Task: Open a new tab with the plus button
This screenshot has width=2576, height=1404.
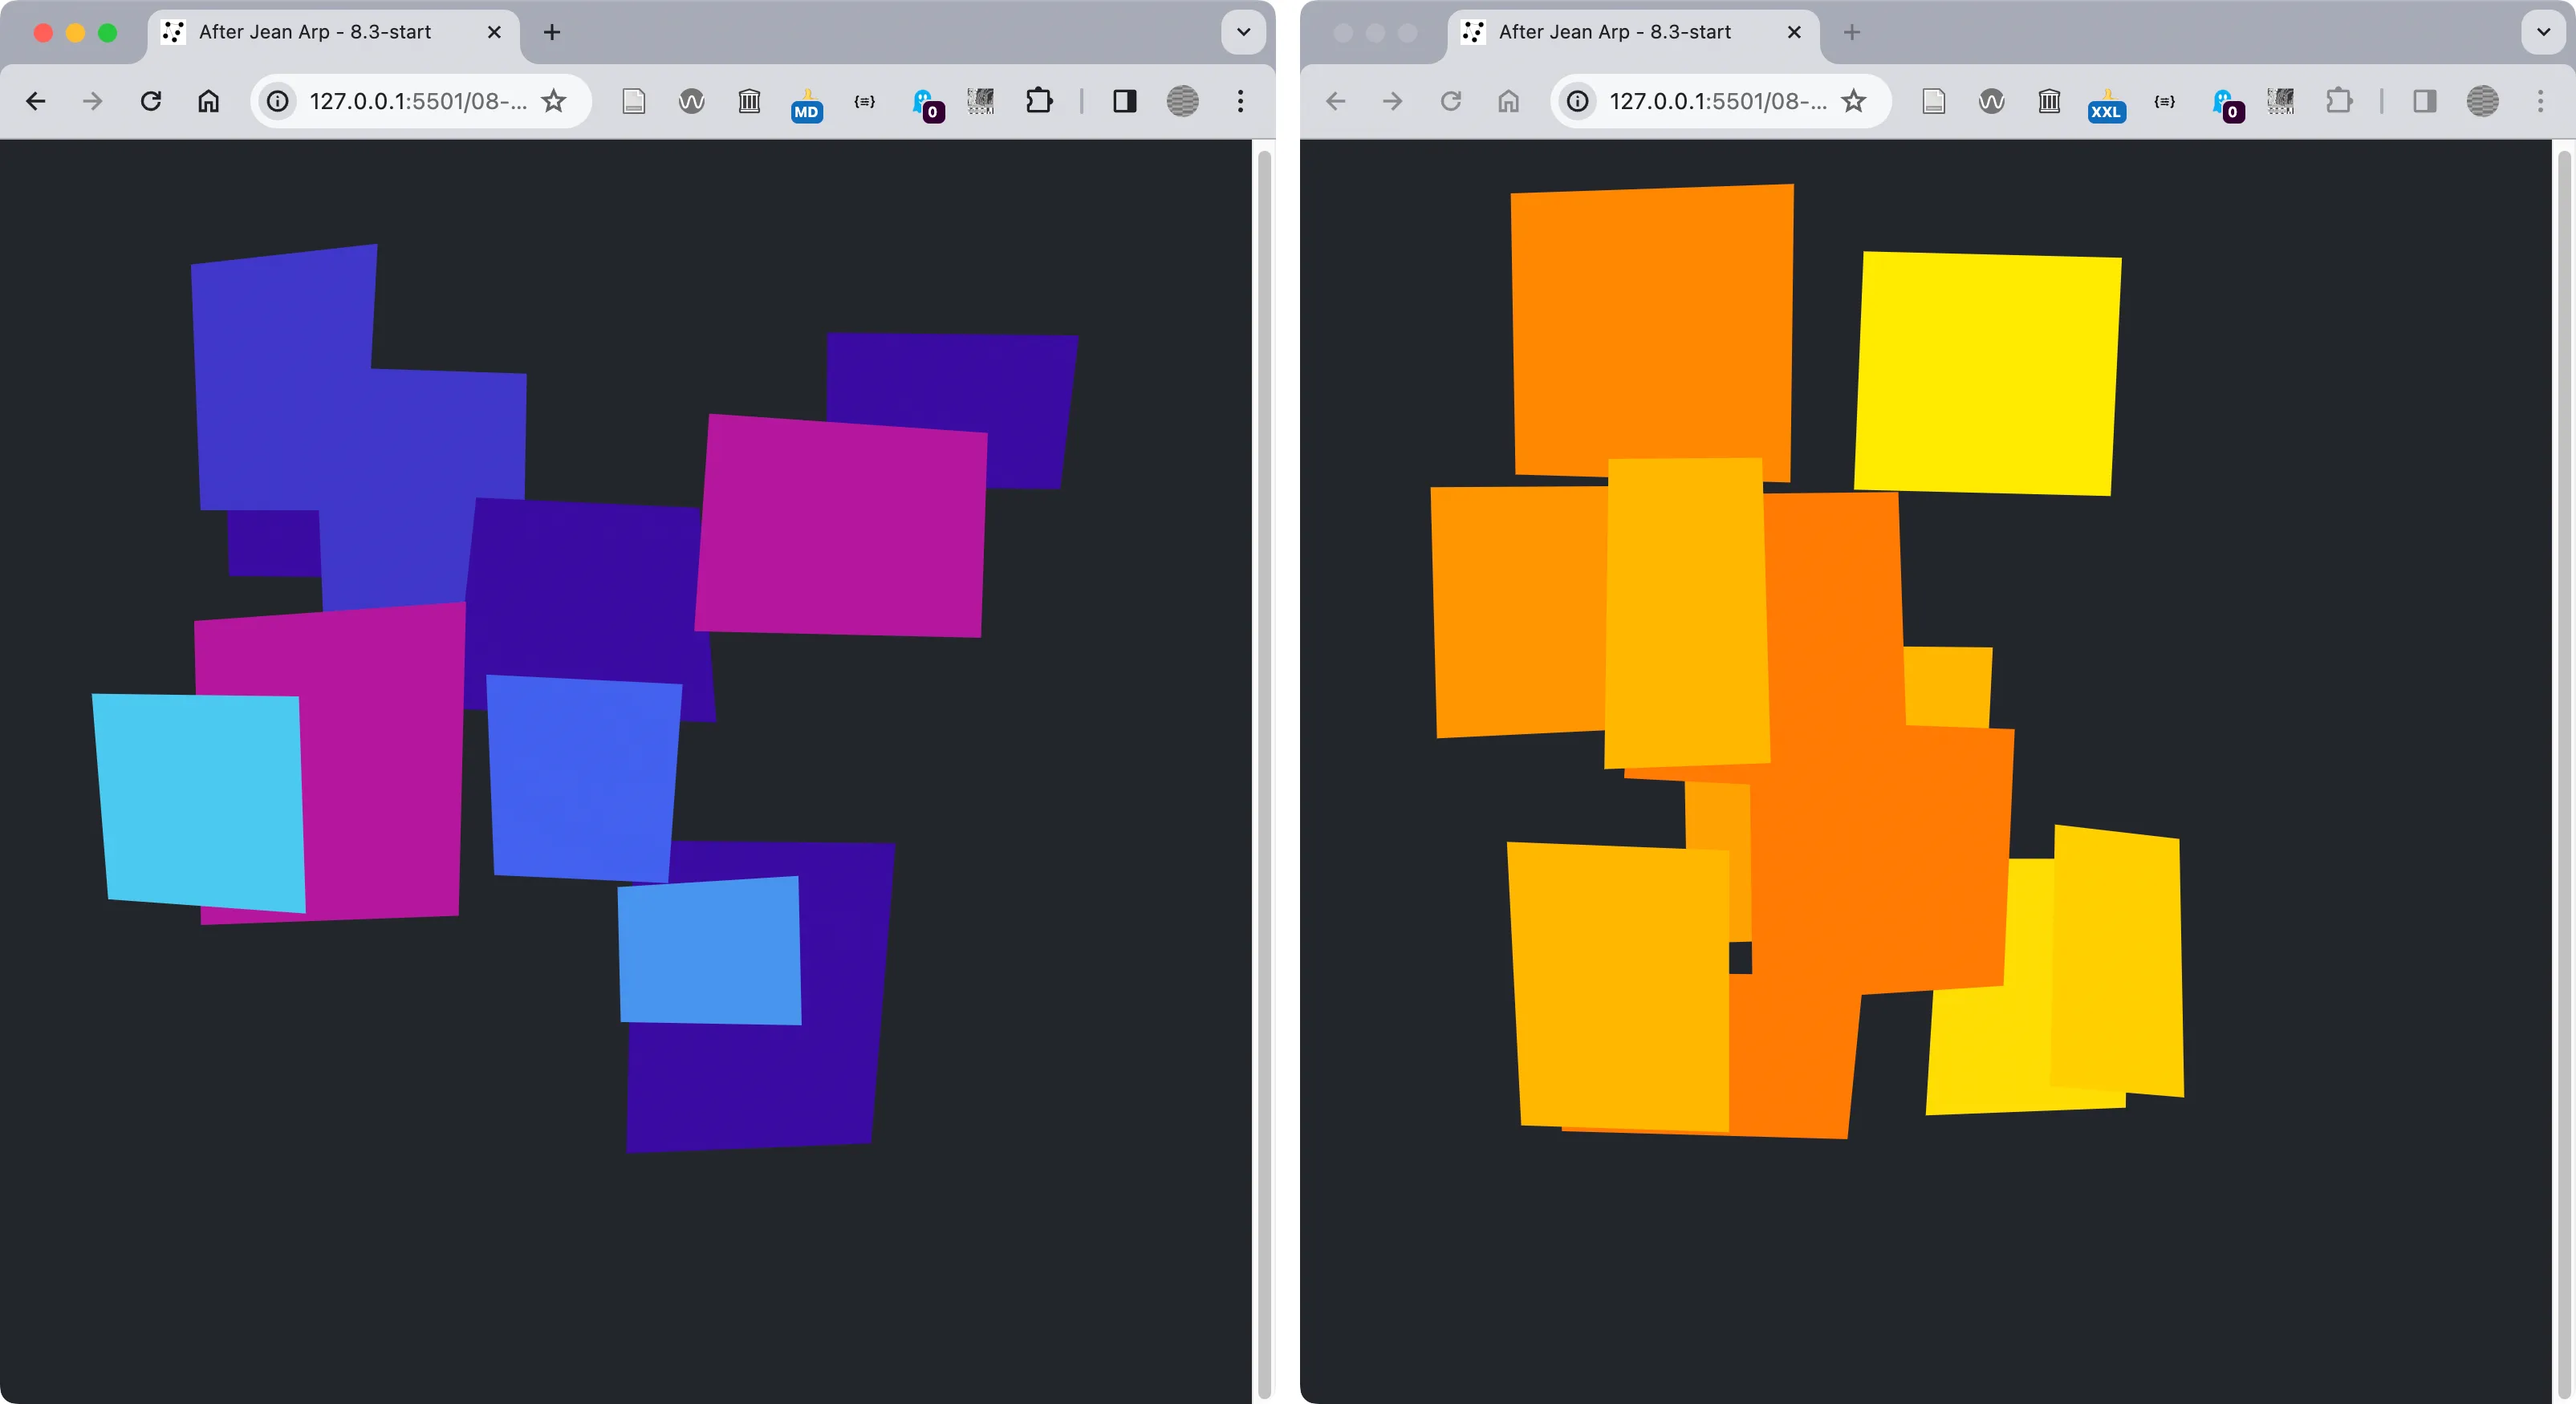Action: coord(552,32)
